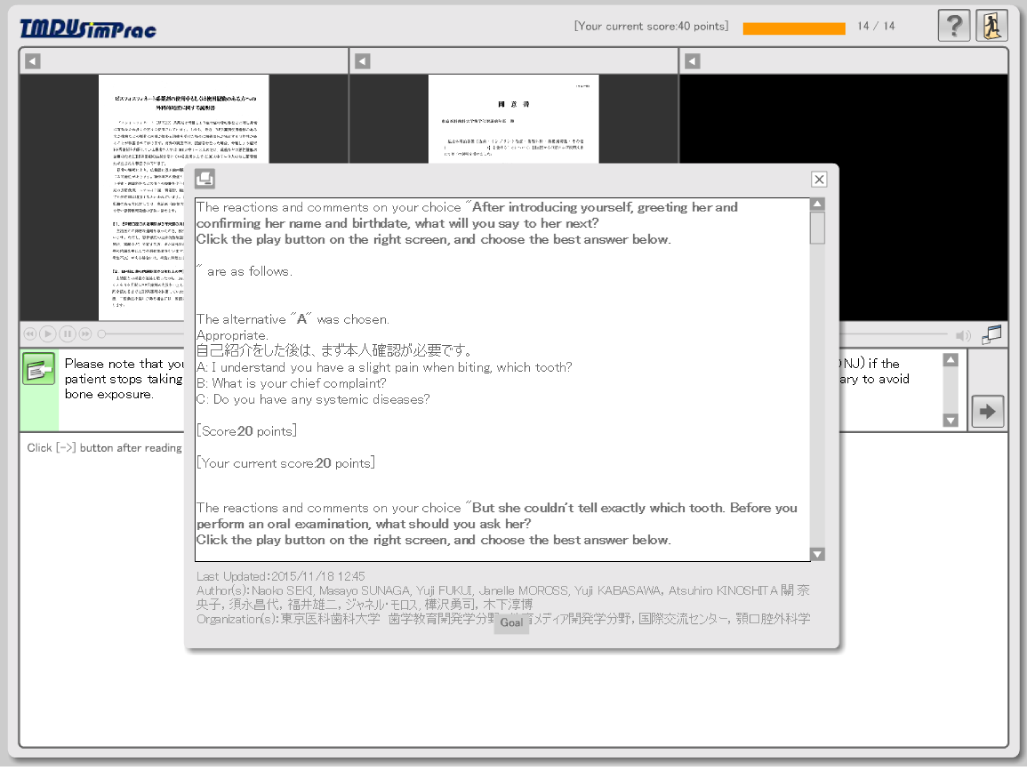Click the TMDU SimPrac logo
The width and height of the screenshot is (1027, 767).
click(88, 29)
